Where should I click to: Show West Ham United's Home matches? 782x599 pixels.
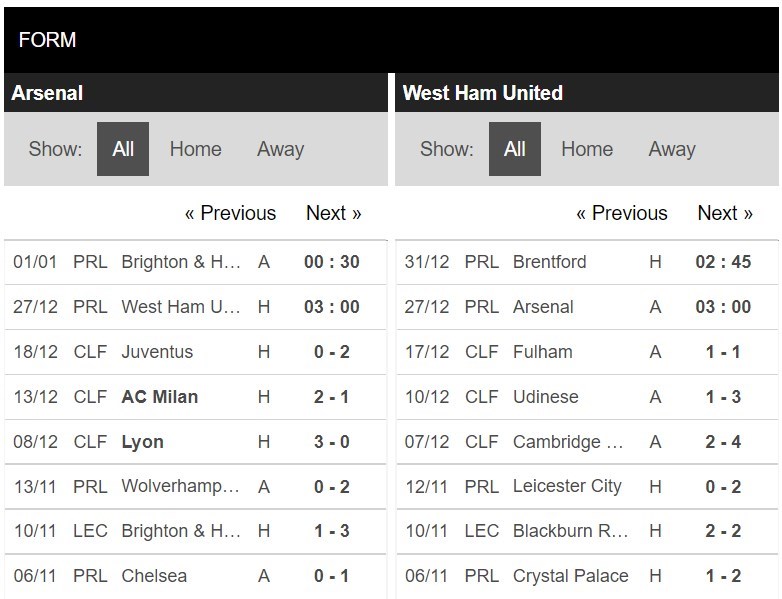pyautogui.click(x=587, y=149)
